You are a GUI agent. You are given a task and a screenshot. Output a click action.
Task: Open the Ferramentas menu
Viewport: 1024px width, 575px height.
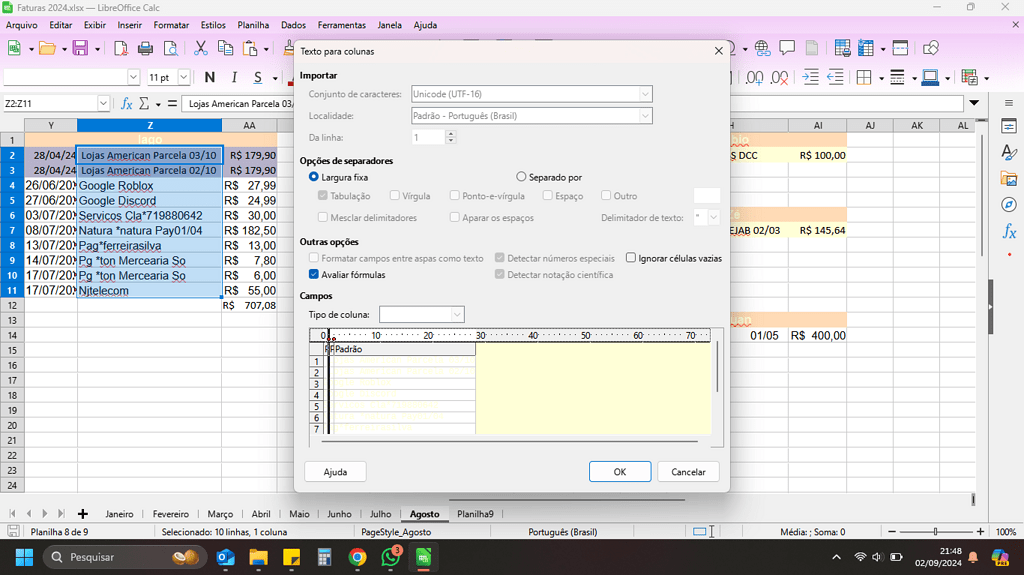pyautogui.click(x=342, y=25)
